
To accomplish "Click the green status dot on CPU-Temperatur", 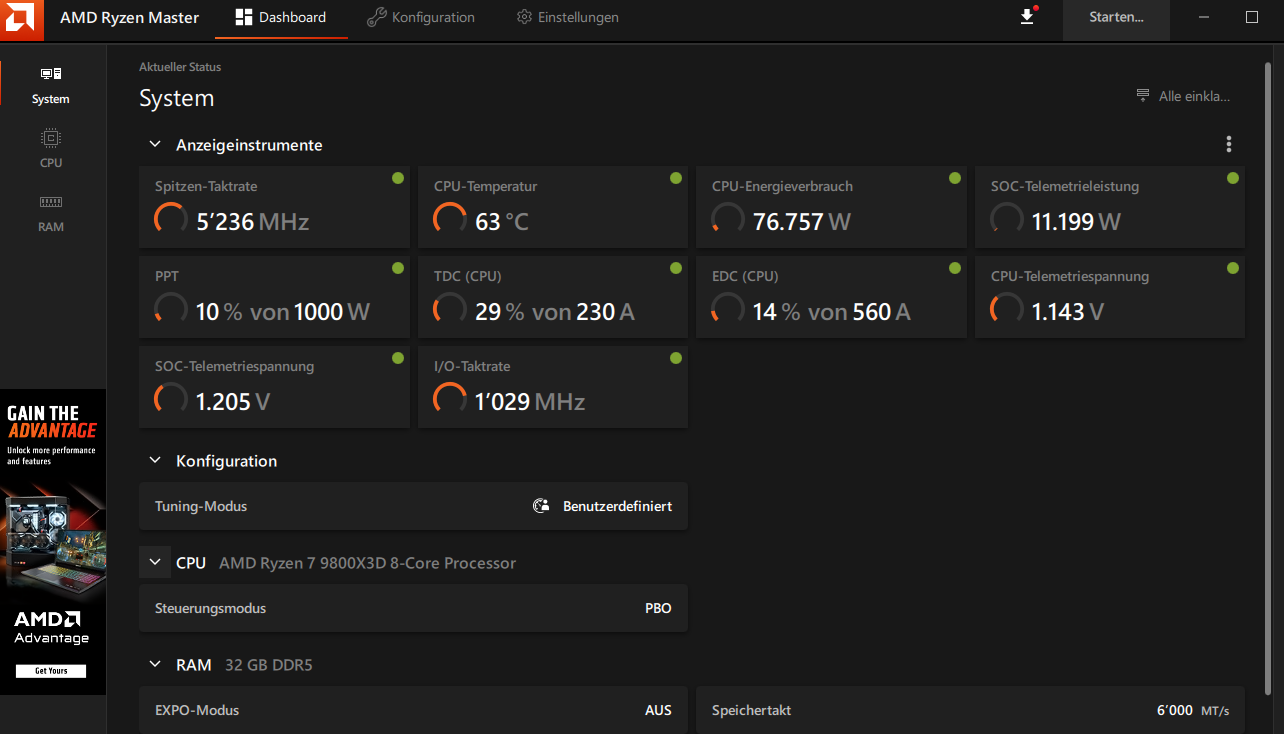I will (676, 178).
